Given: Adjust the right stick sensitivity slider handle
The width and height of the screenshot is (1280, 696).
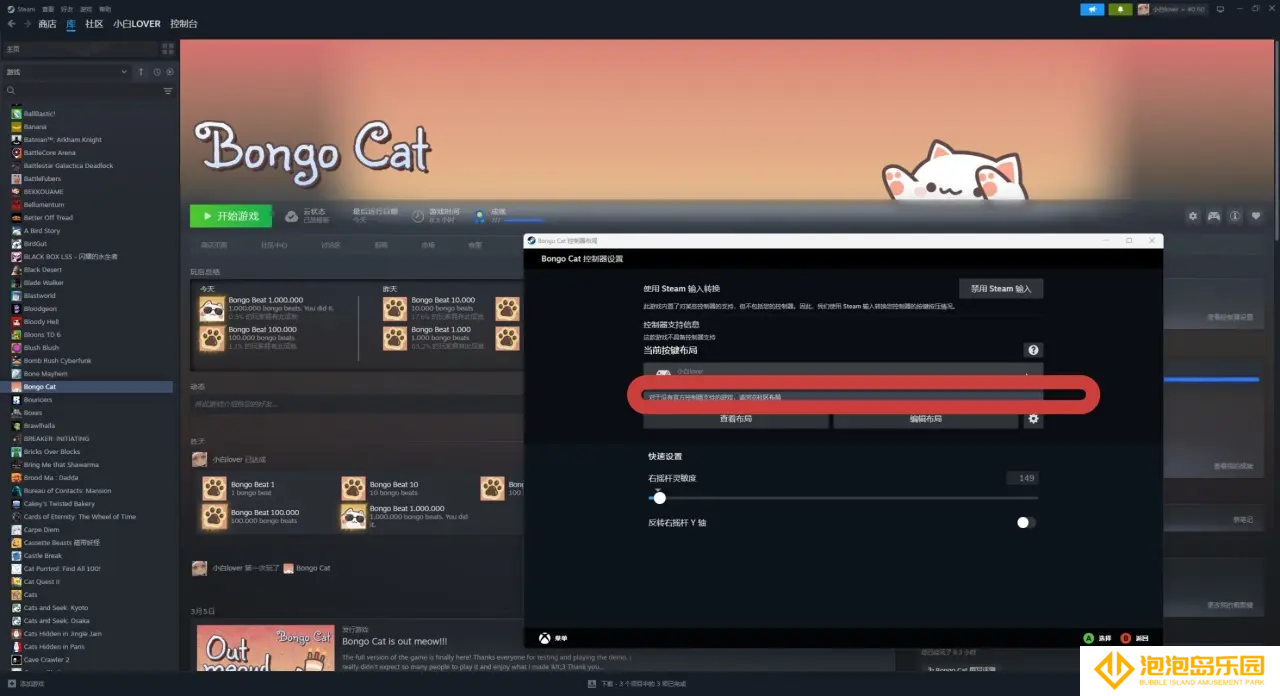Looking at the screenshot, I should [659, 497].
